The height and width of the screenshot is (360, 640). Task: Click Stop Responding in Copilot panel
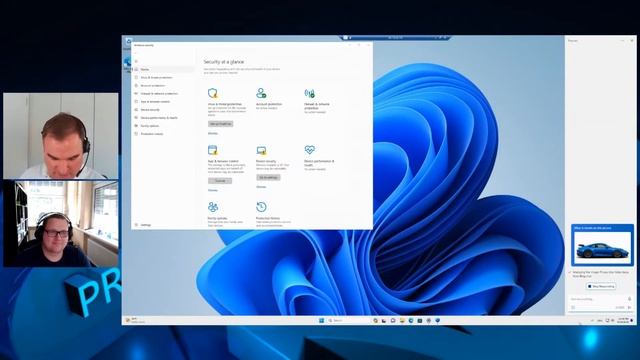601,287
